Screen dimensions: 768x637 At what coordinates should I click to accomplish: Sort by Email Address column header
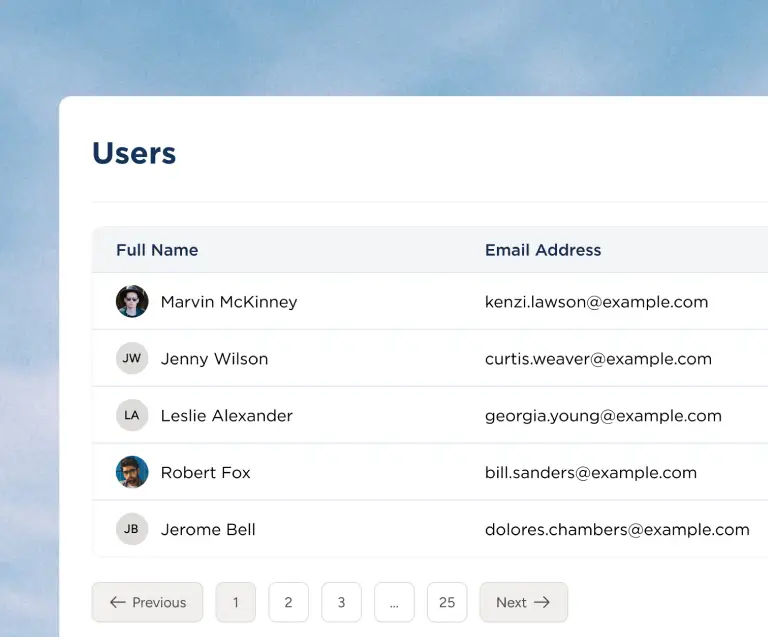[x=543, y=250]
